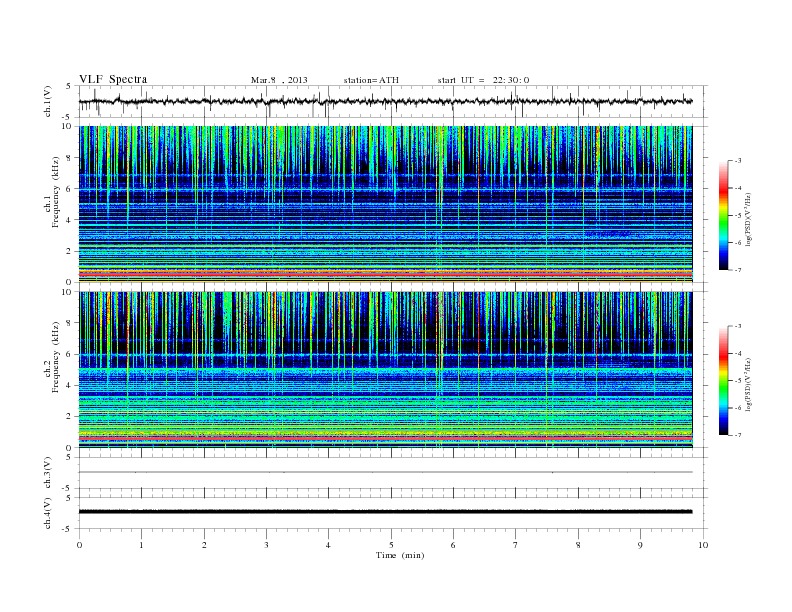Click the thick black ch.4 signal band
The width and height of the screenshot is (792, 612).
coord(385,512)
